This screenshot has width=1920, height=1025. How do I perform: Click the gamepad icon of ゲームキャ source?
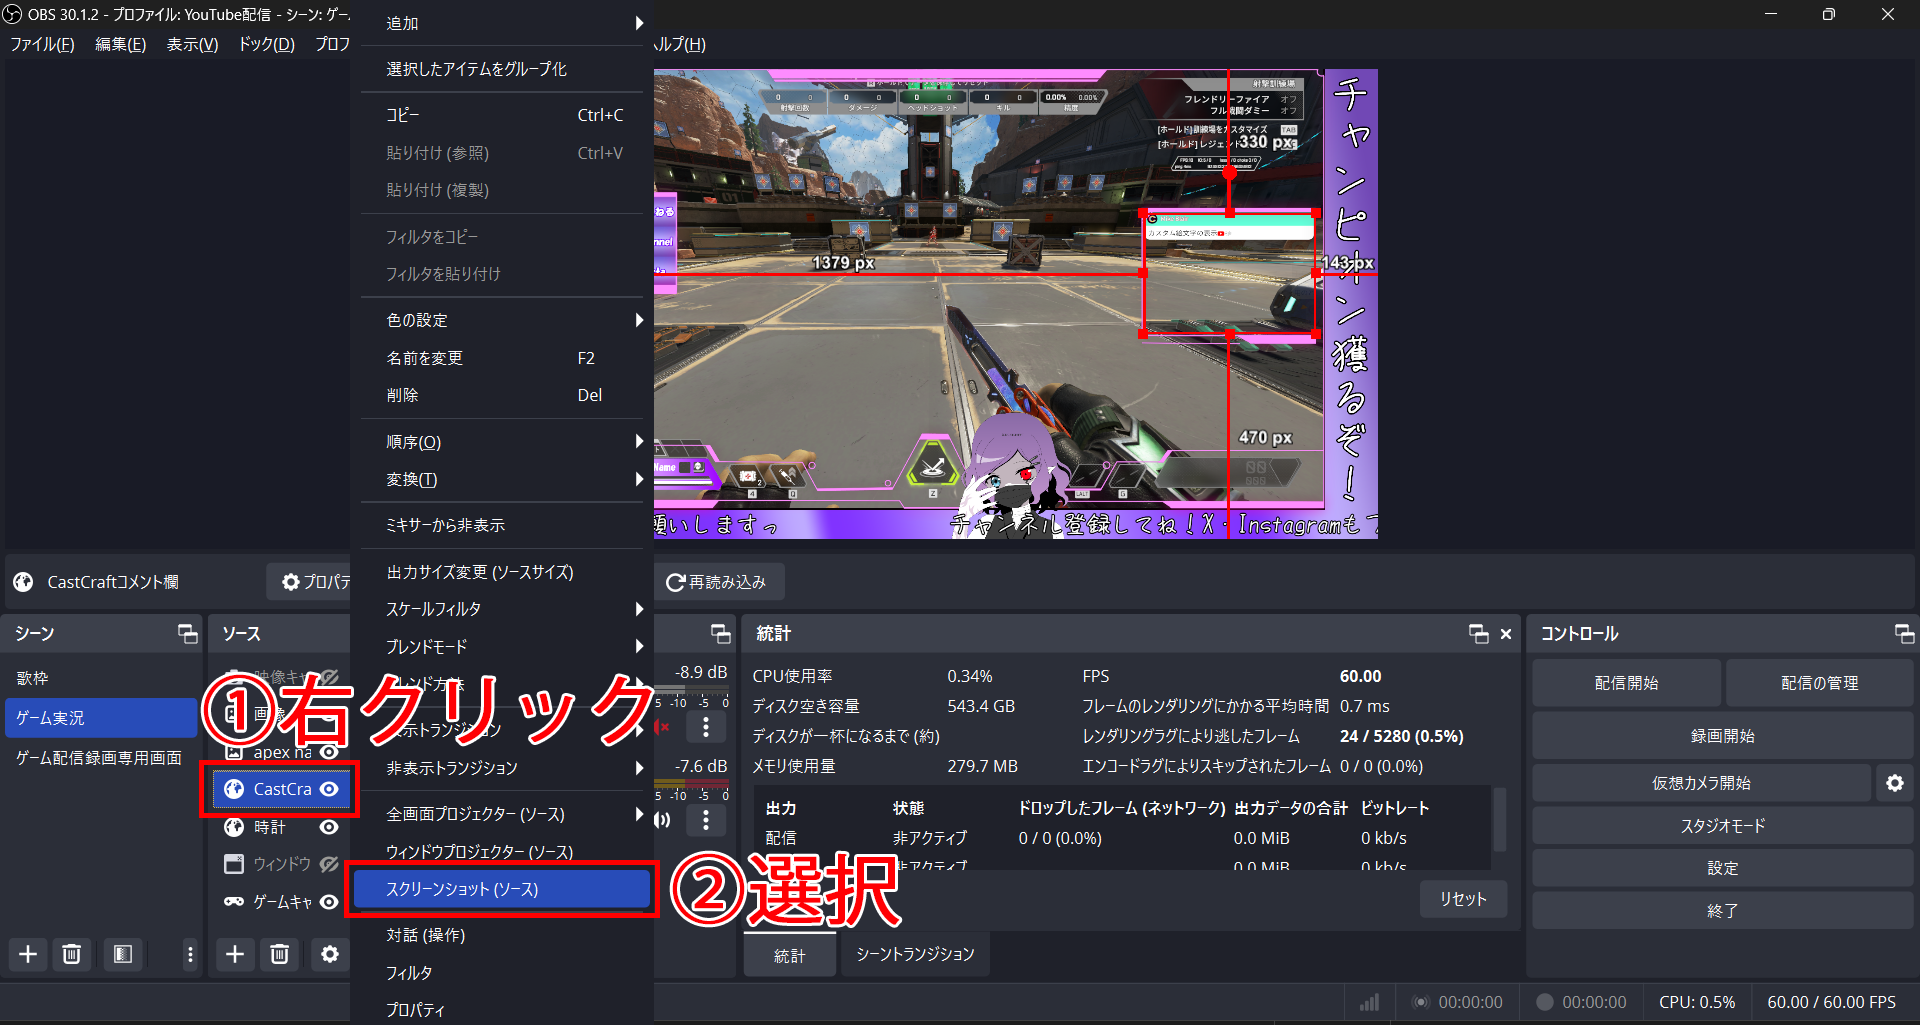tap(234, 902)
